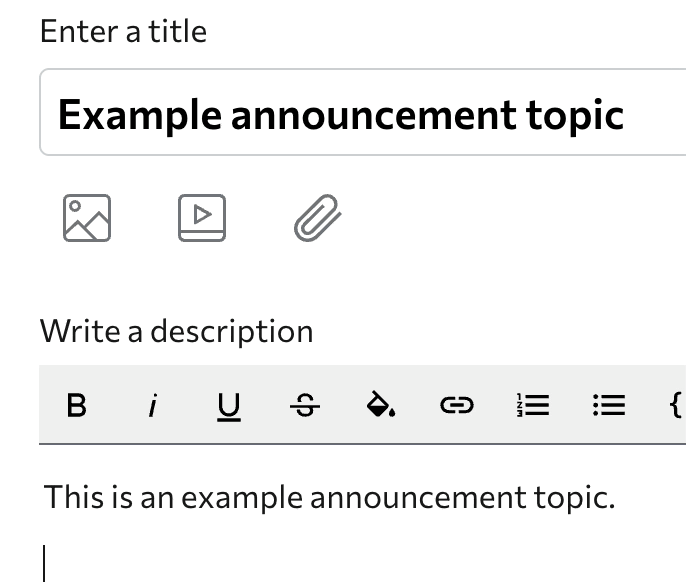
Task: Insert an image using the picture icon
Action: point(87,217)
